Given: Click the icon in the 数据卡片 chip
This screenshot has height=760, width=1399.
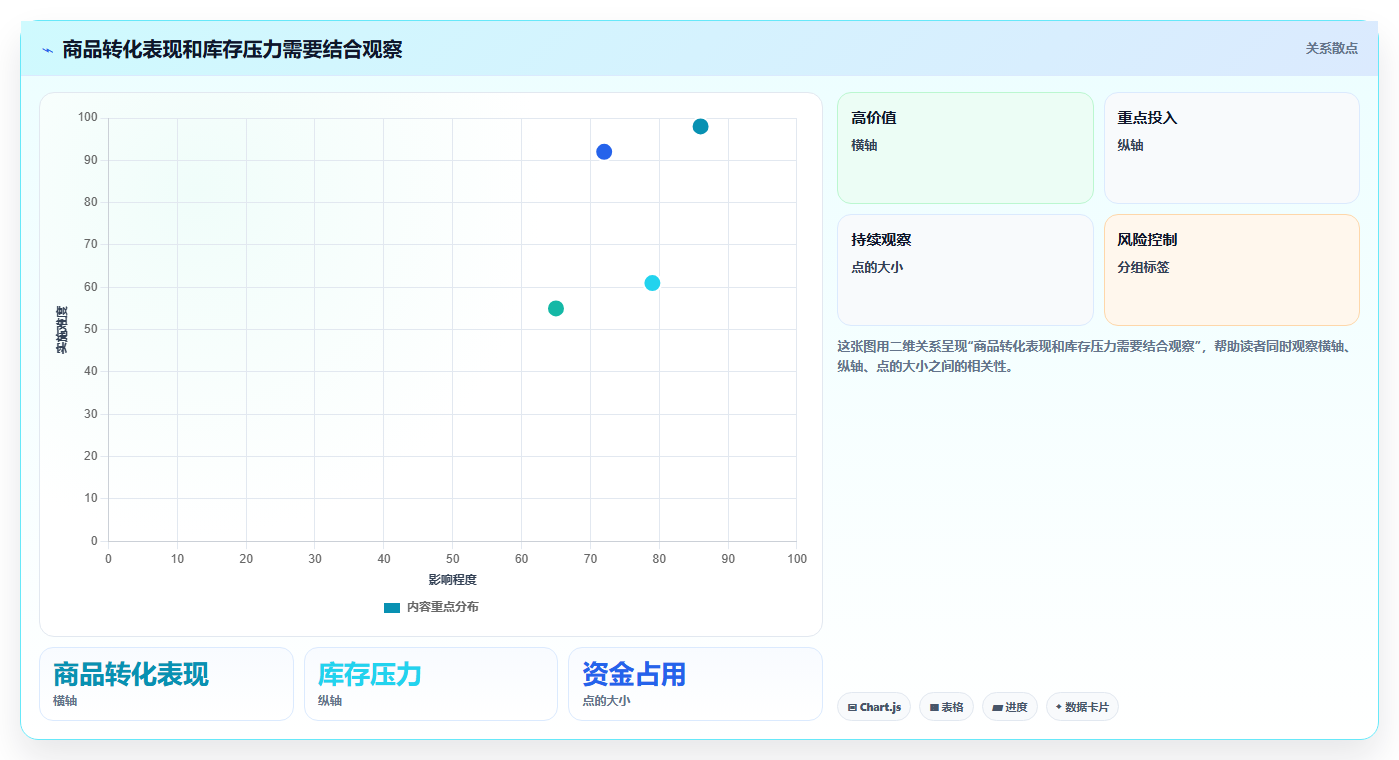Looking at the screenshot, I should (1059, 706).
